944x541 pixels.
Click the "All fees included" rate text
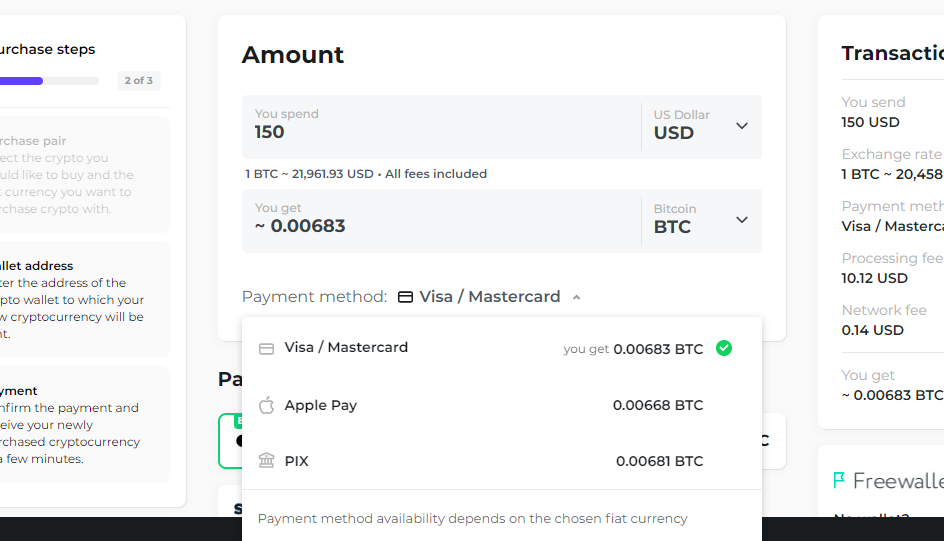[436, 174]
